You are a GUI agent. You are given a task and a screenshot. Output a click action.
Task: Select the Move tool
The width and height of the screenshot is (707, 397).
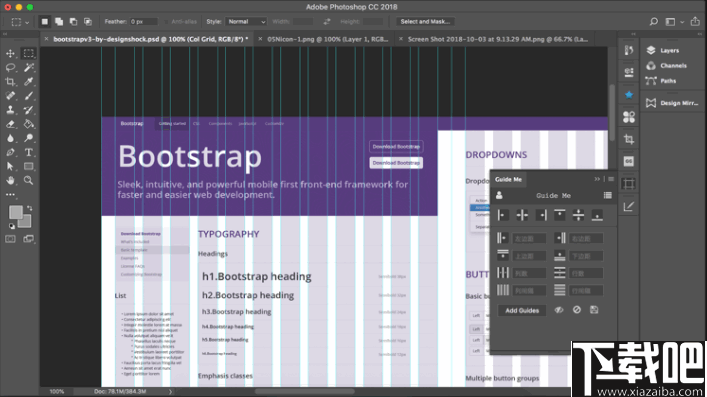tap(10, 53)
